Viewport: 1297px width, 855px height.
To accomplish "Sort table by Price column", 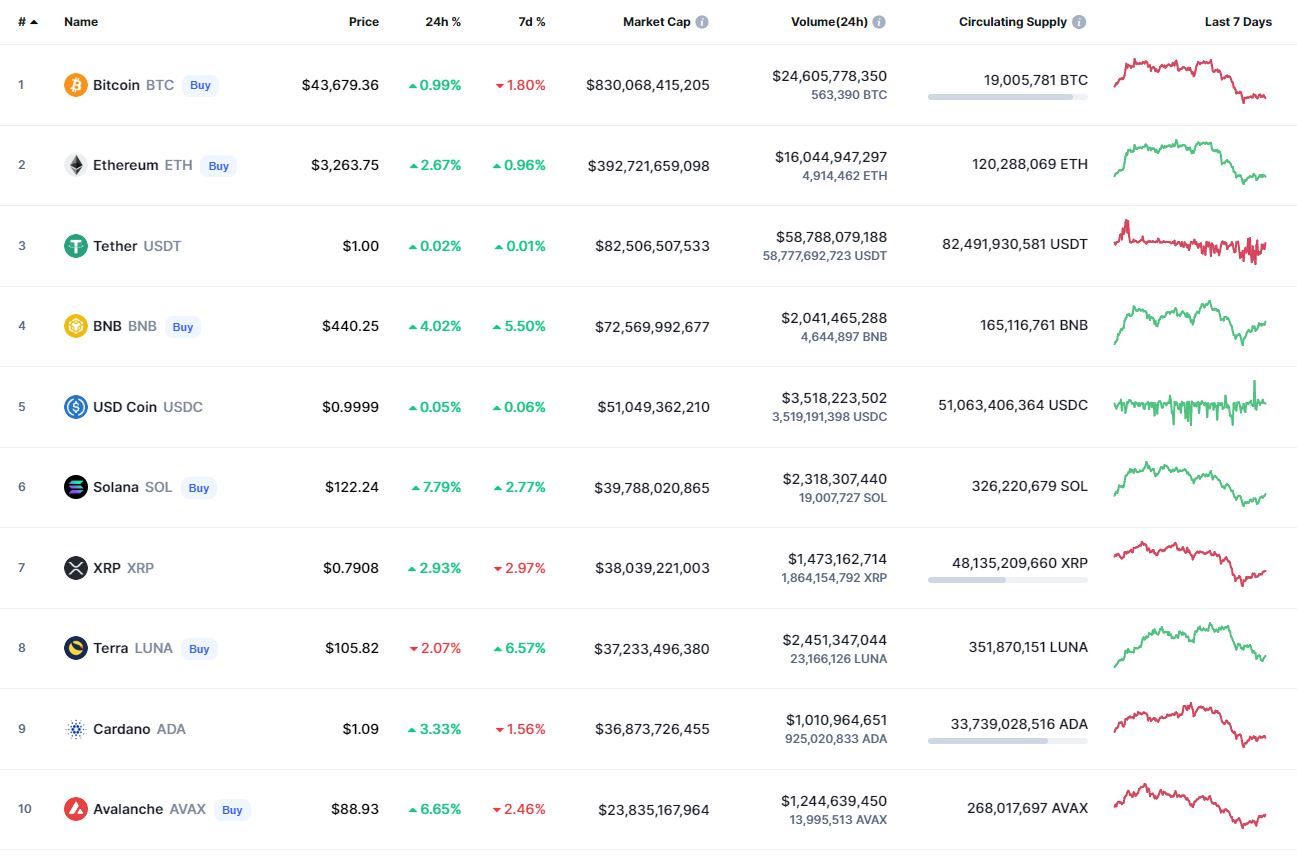I will click(x=364, y=22).
